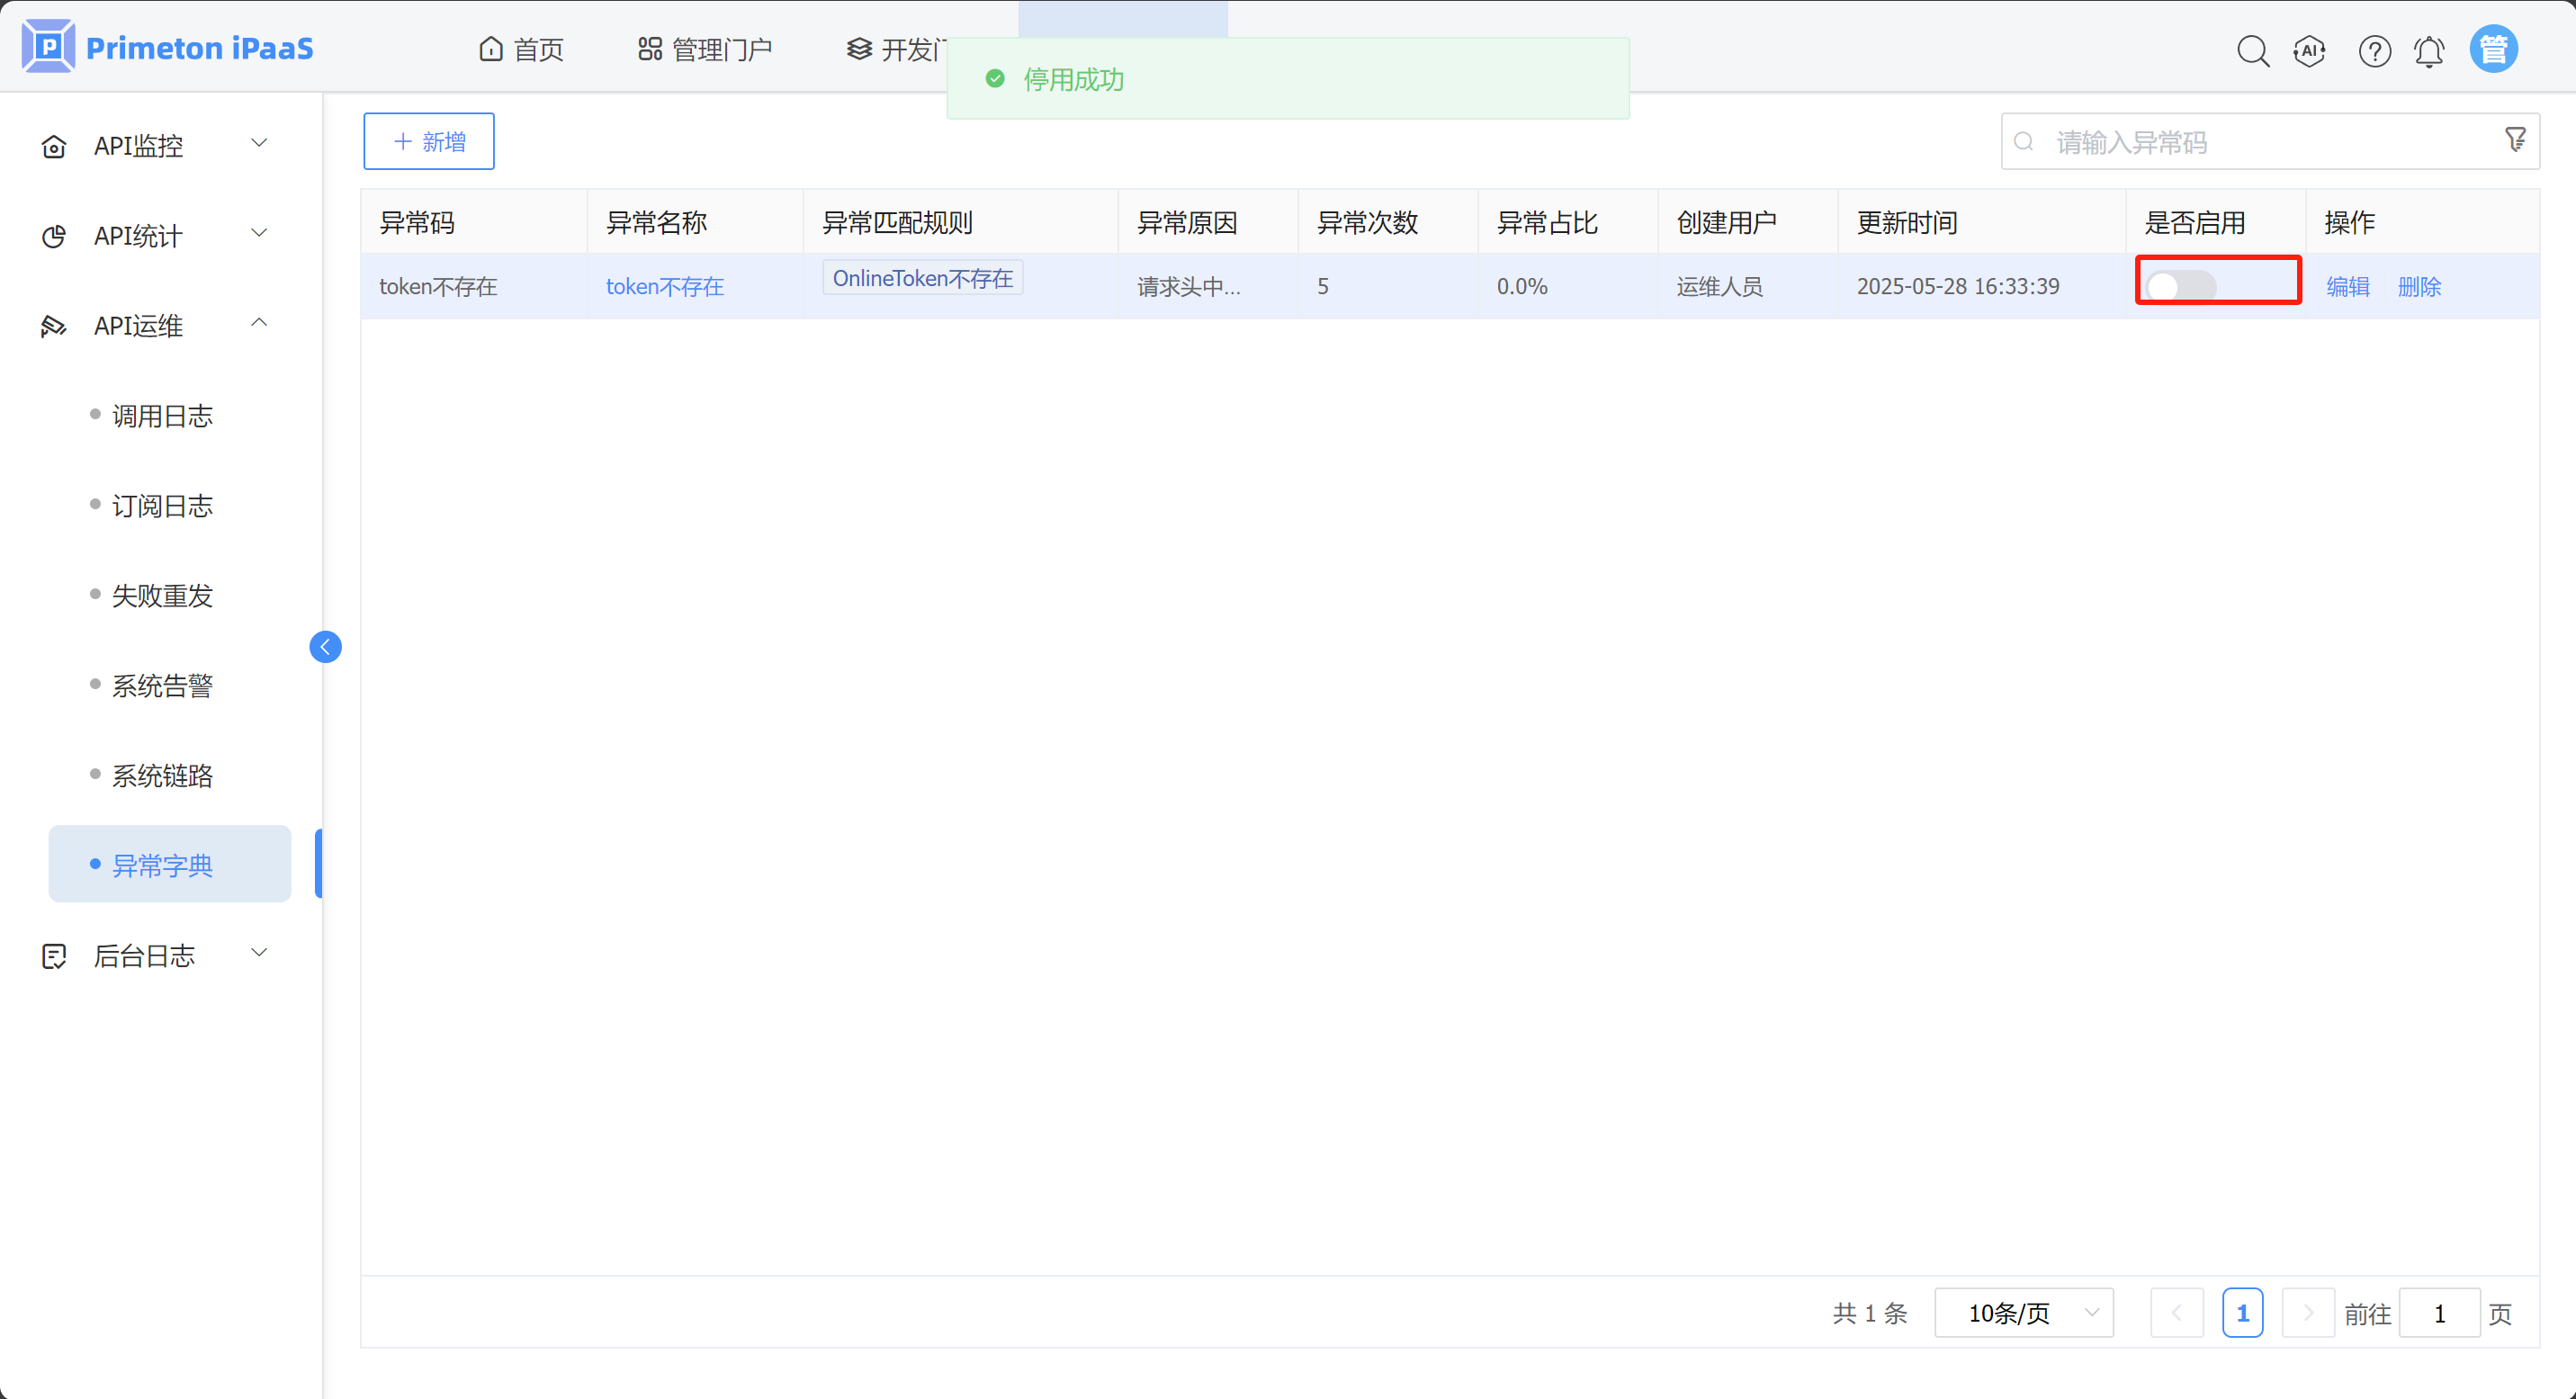Screen dimensions: 2576x1399
Task: Collapse the sidebar with round arrow button
Action: [x=325, y=647]
